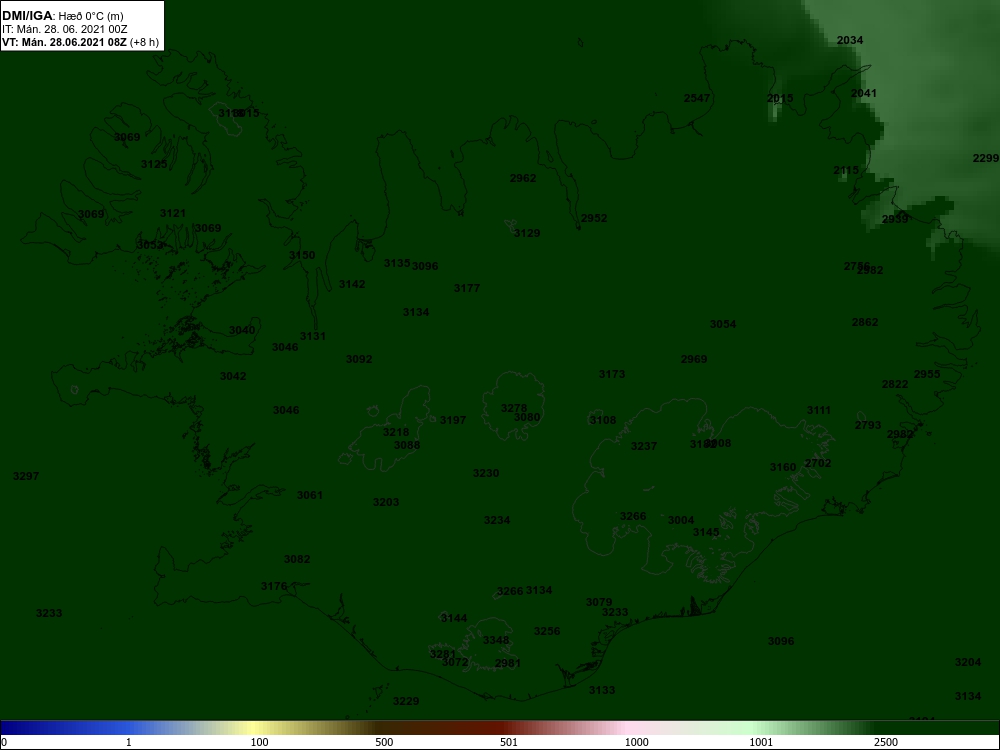Select the 3121 value label
Screen dimensions: 1000x750
tap(173, 214)
